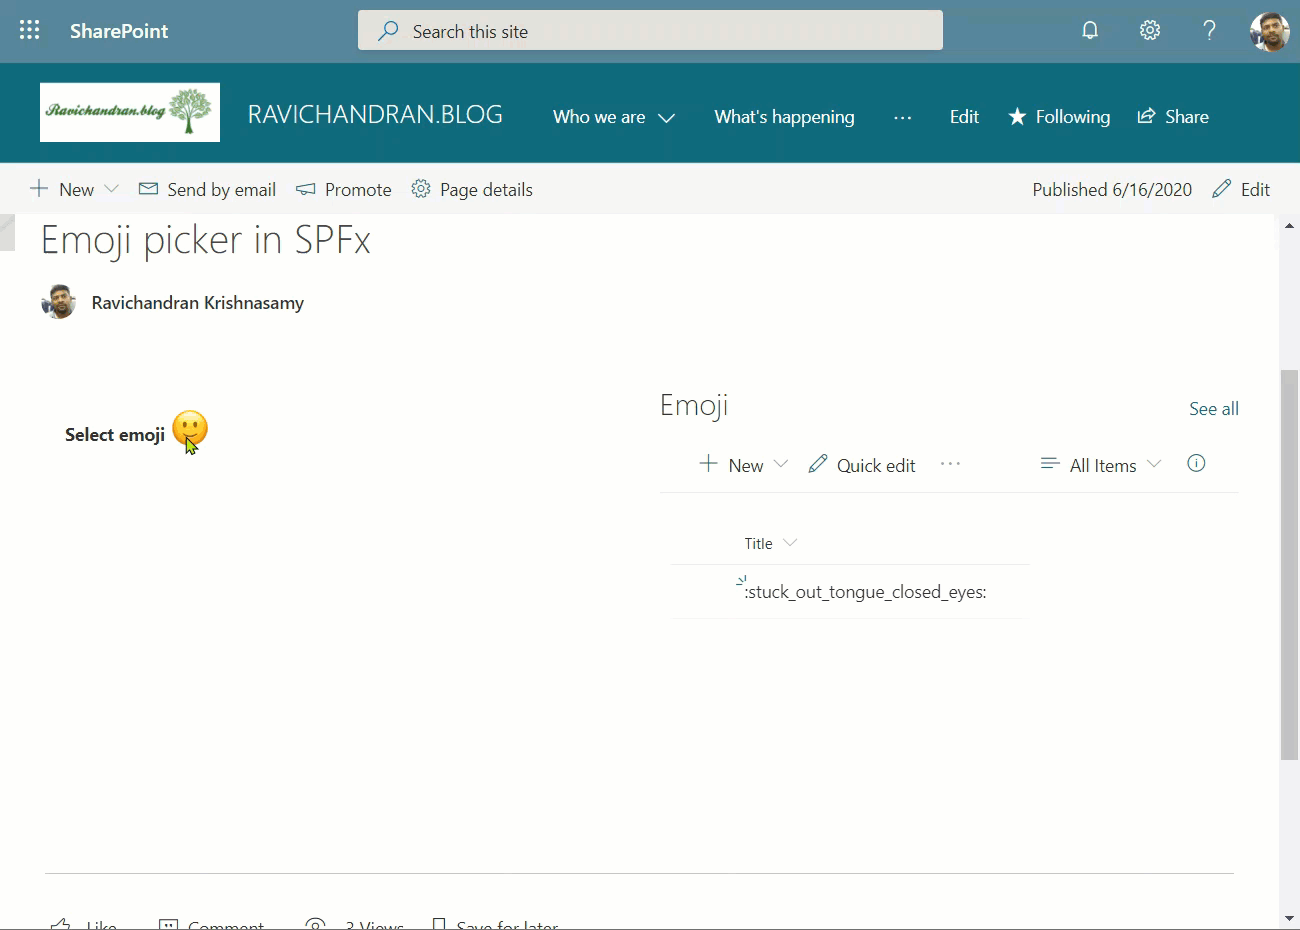The height and width of the screenshot is (930, 1300).
Task: Click the See all link
Action: [x=1213, y=408]
